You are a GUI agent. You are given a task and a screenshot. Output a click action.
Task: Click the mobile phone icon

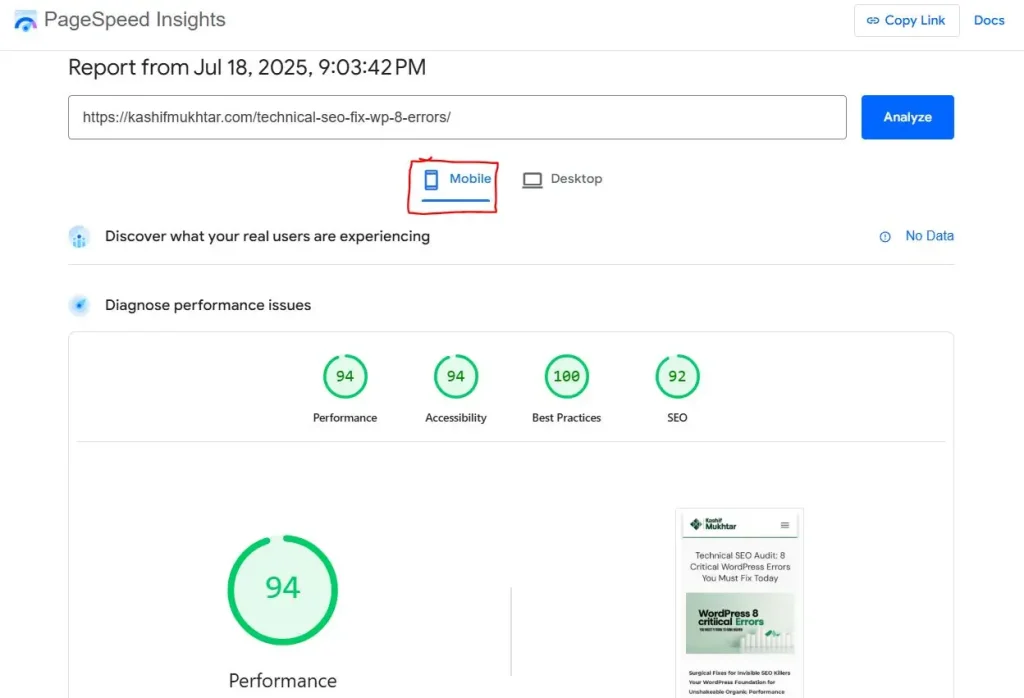431,180
